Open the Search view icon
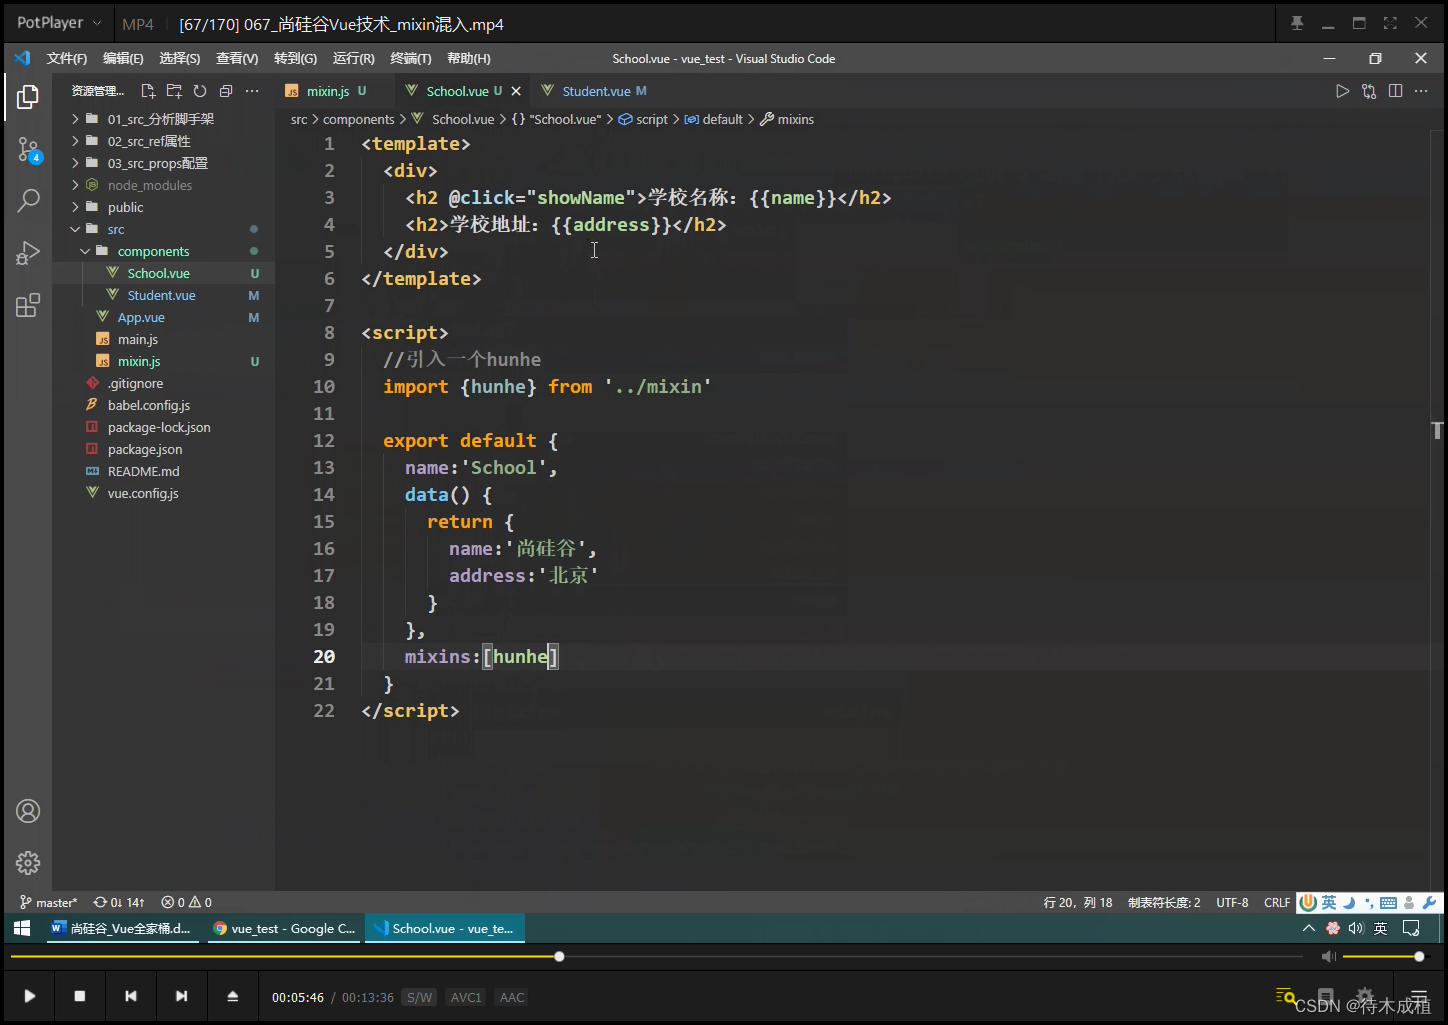This screenshot has width=1448, height=1025. point(28,201)
